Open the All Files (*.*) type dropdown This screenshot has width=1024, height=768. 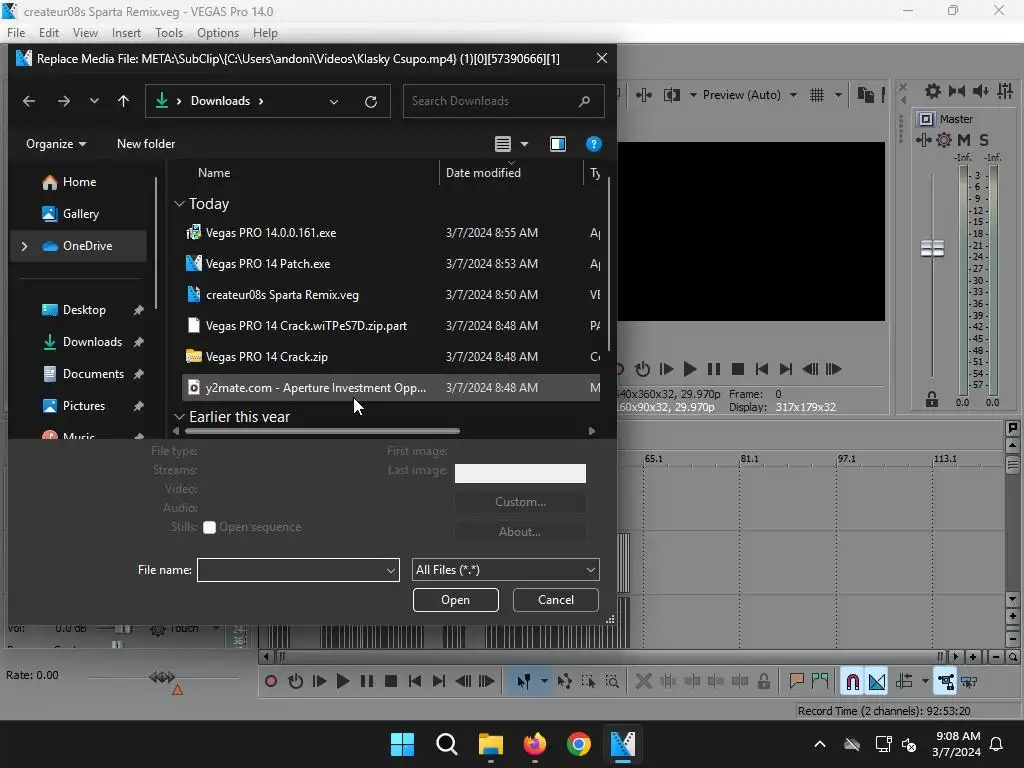[505, 569]
